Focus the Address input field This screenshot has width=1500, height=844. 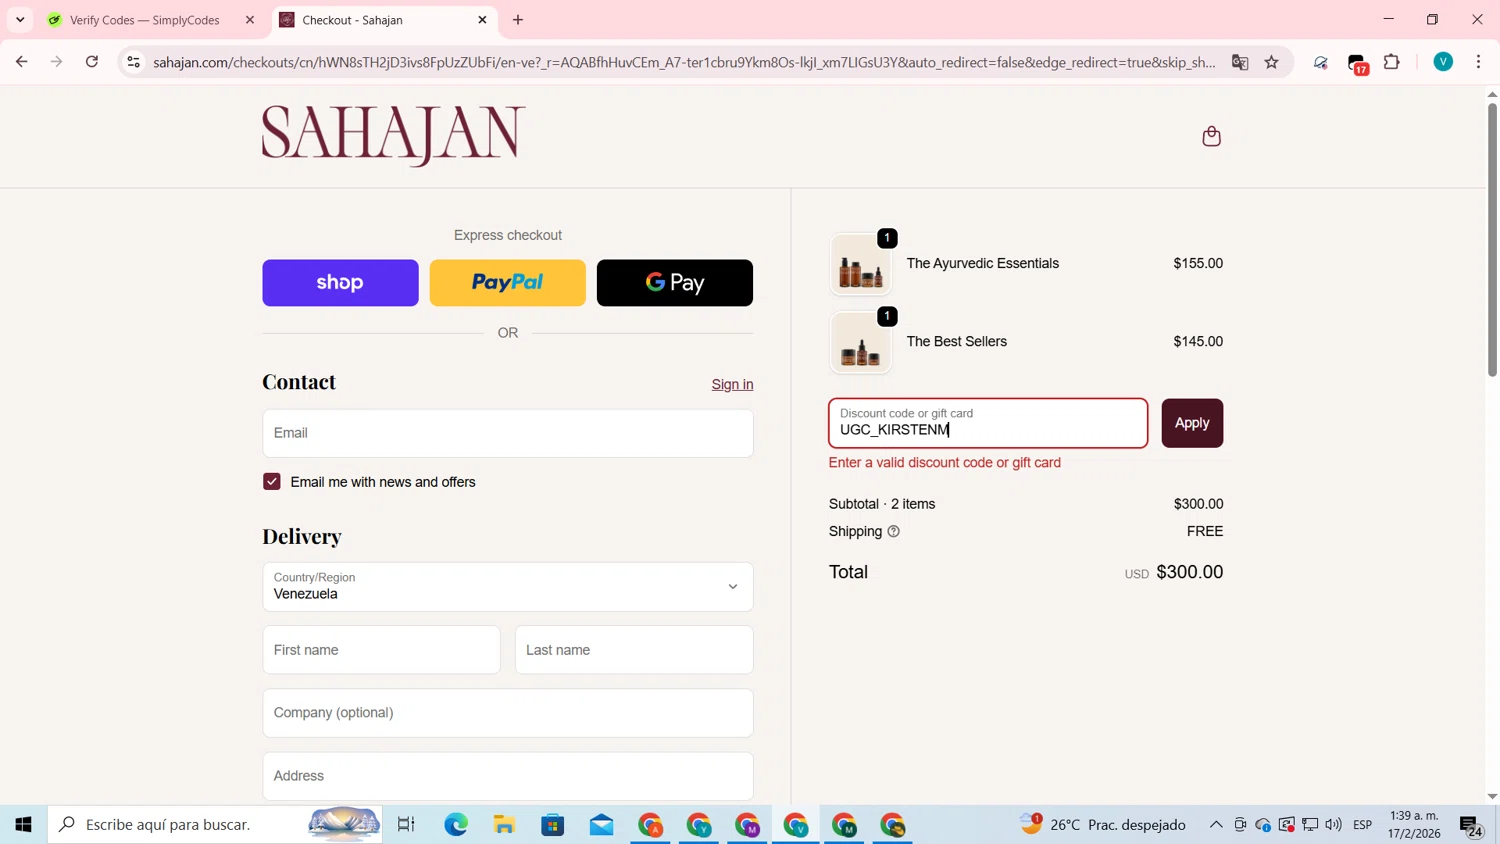tap(508, 776)
